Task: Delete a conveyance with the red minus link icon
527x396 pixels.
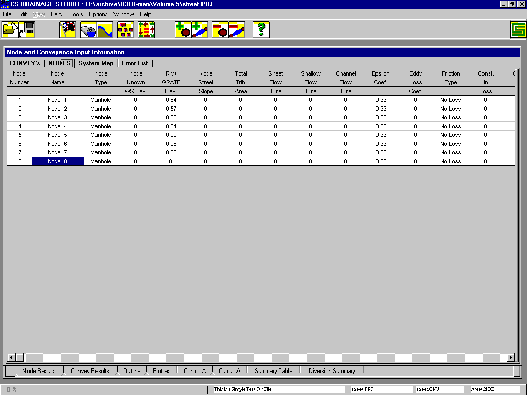Action: click(237, 29)
